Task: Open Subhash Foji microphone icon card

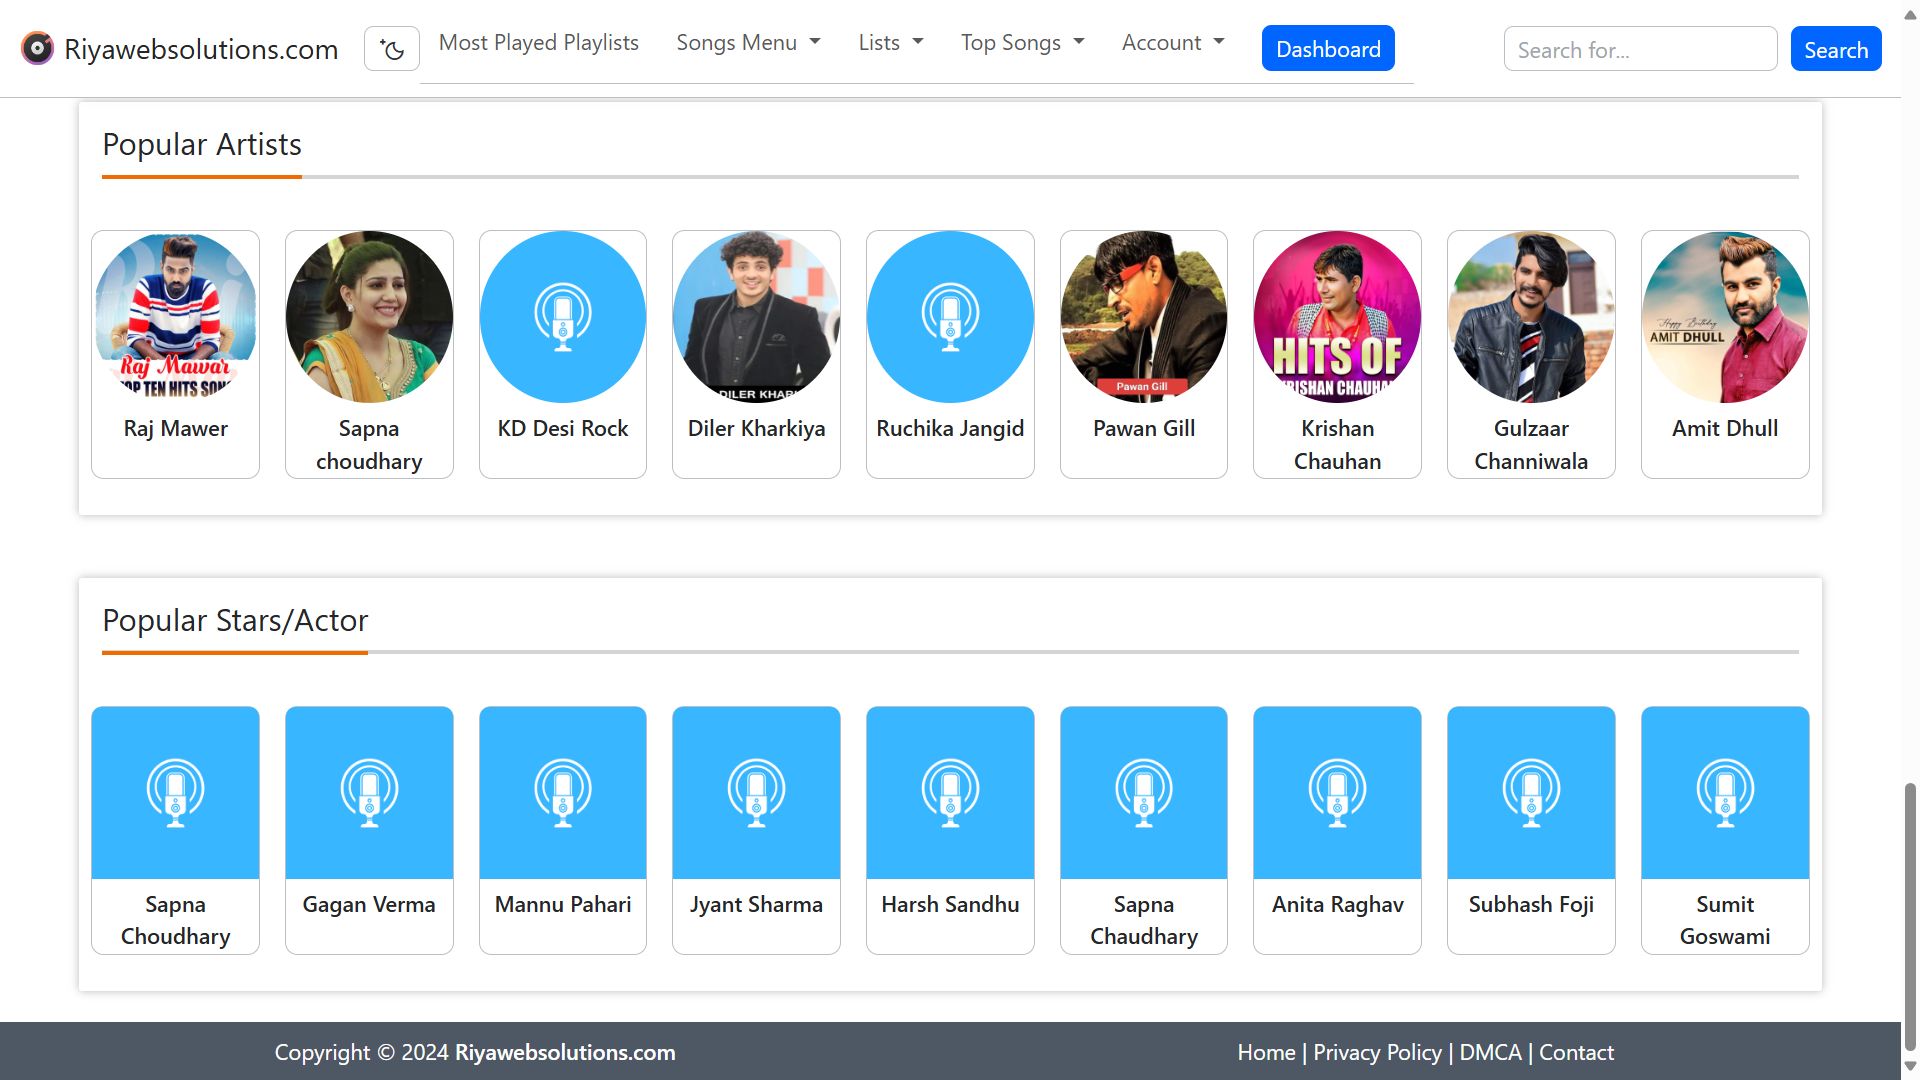Action: (x=1530, y=792)
